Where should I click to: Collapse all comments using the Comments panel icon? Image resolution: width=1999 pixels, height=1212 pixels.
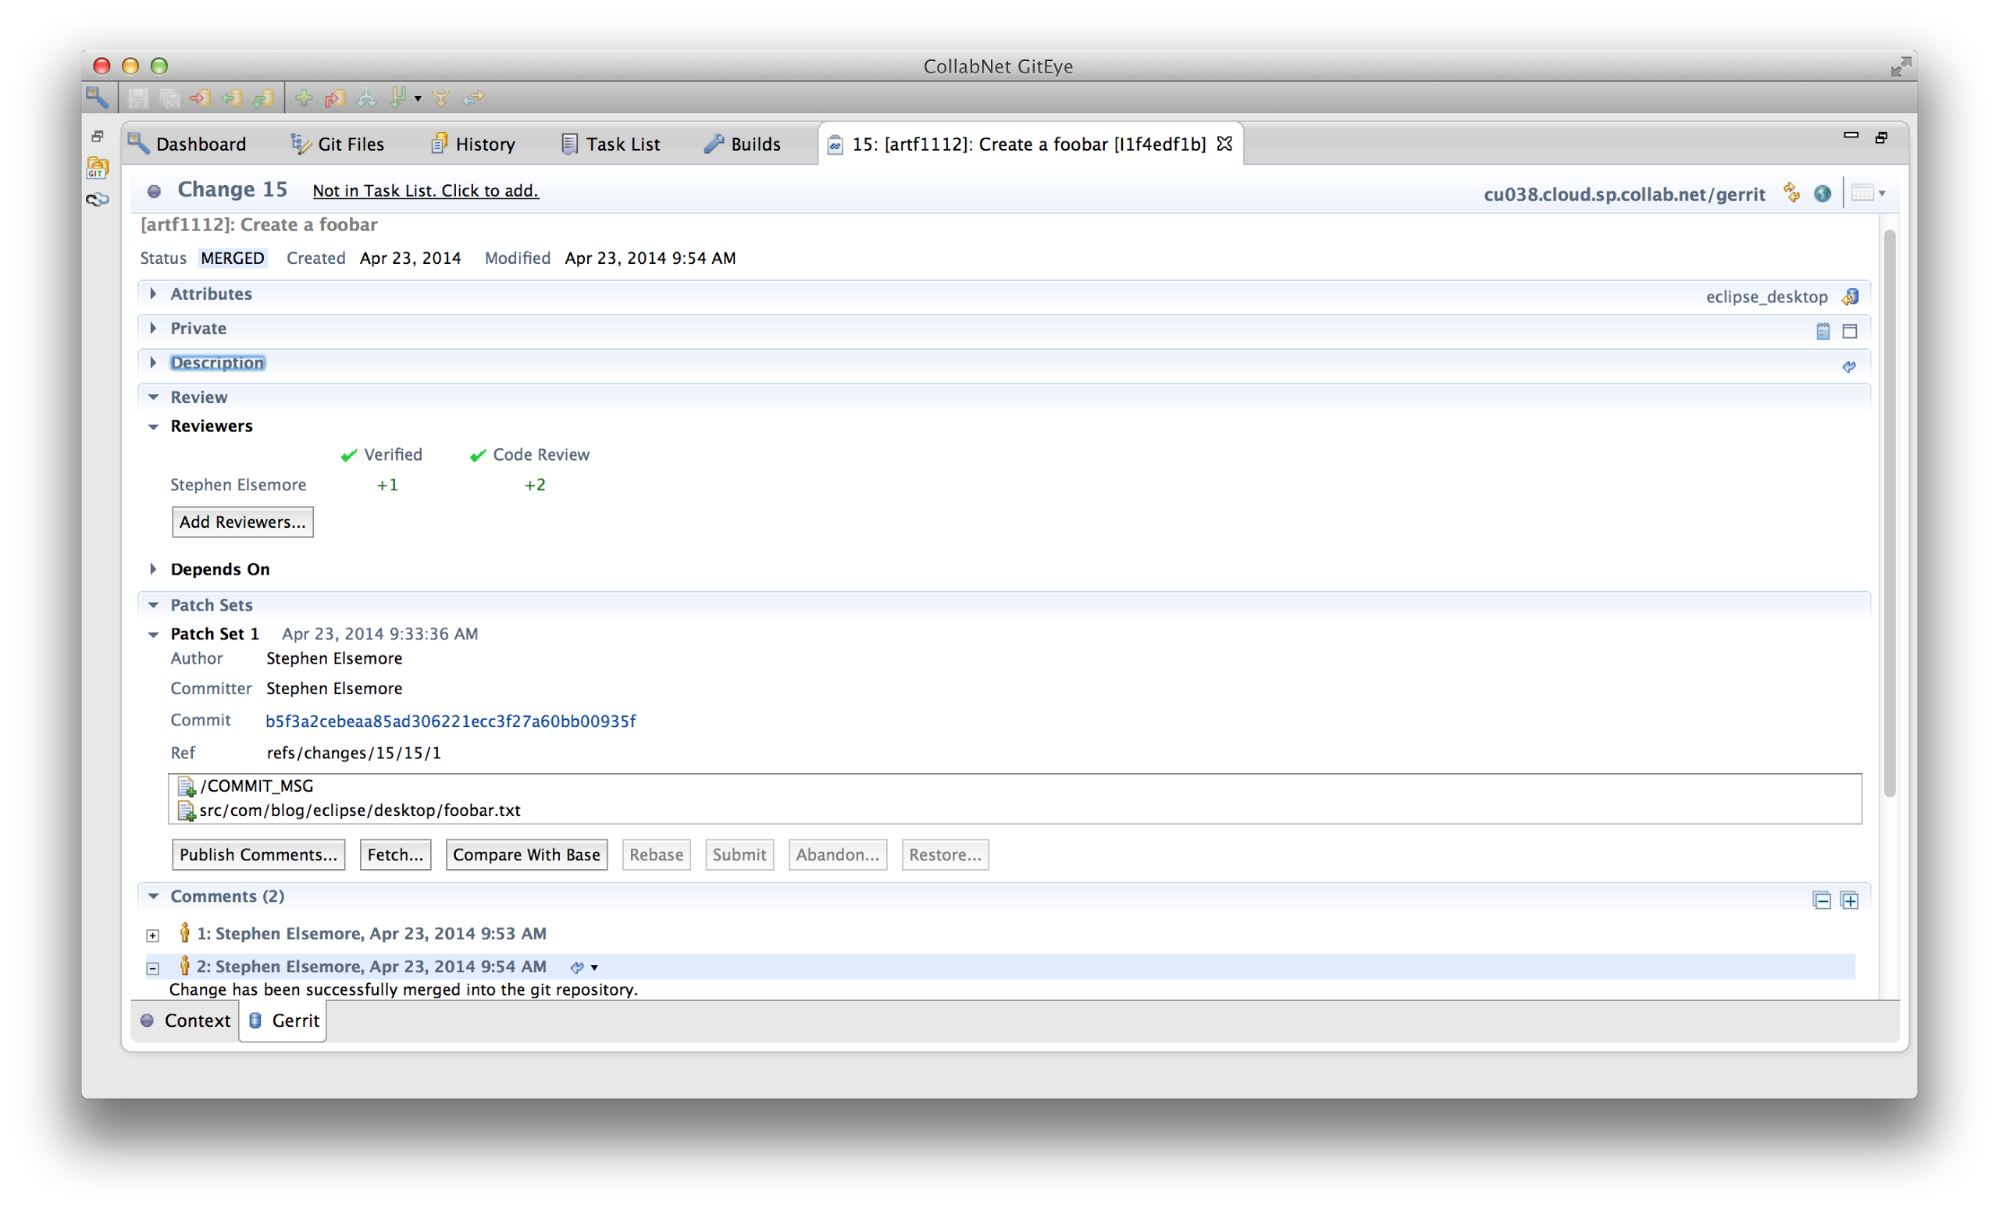pyautogui.click(x=1821, y=899)
